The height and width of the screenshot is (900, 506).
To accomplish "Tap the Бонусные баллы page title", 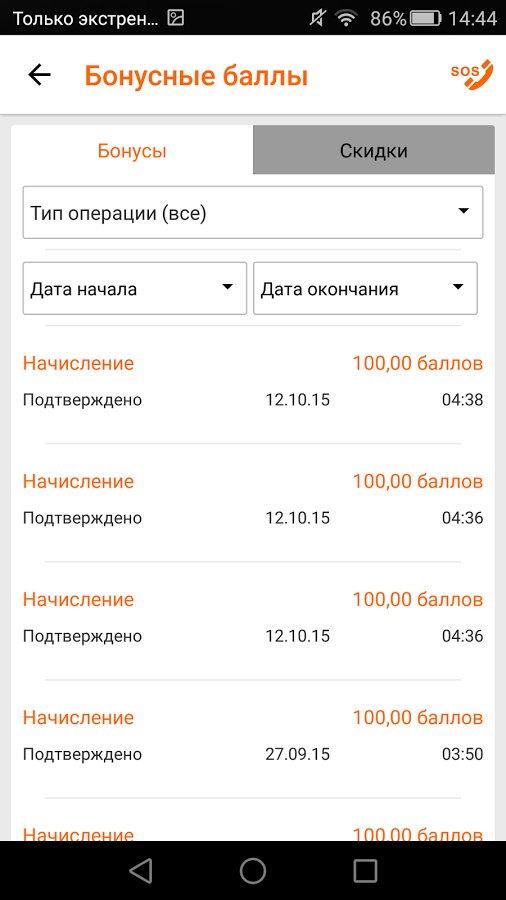I will pyautogui.click(x=196, y=76).
